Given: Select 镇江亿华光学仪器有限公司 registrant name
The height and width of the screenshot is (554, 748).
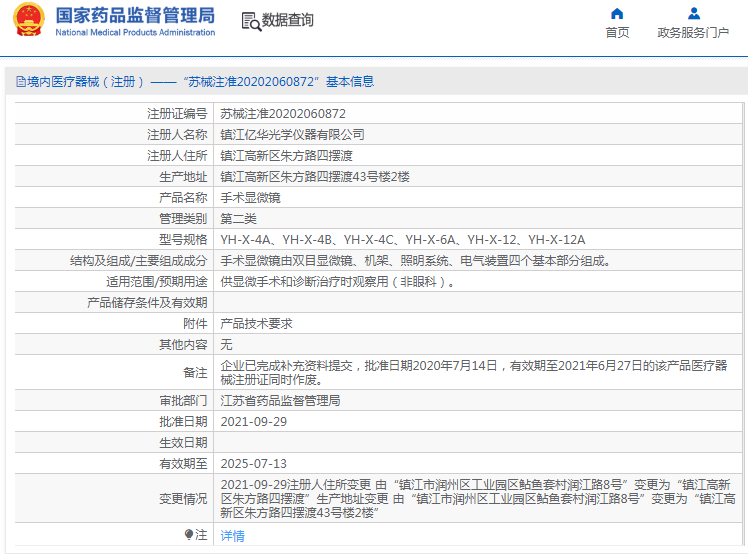Looking at the screenshot, I should (292, 135).
